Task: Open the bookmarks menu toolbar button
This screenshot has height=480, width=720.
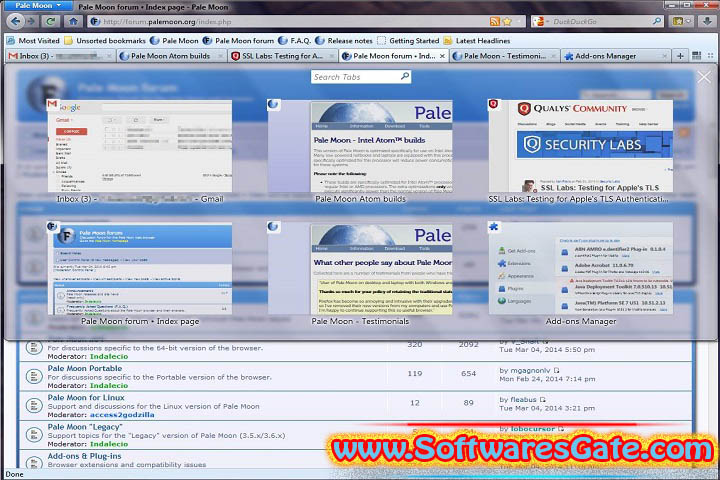Action: [x=681, y=21]
